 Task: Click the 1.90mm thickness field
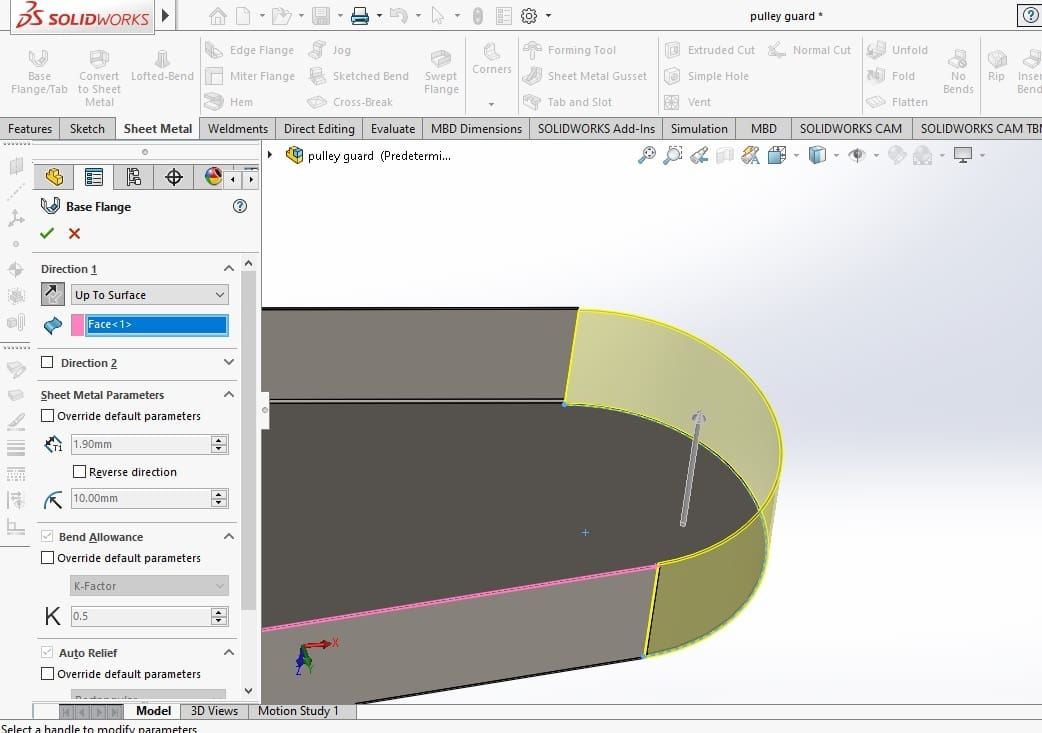(x=140, y=444)
